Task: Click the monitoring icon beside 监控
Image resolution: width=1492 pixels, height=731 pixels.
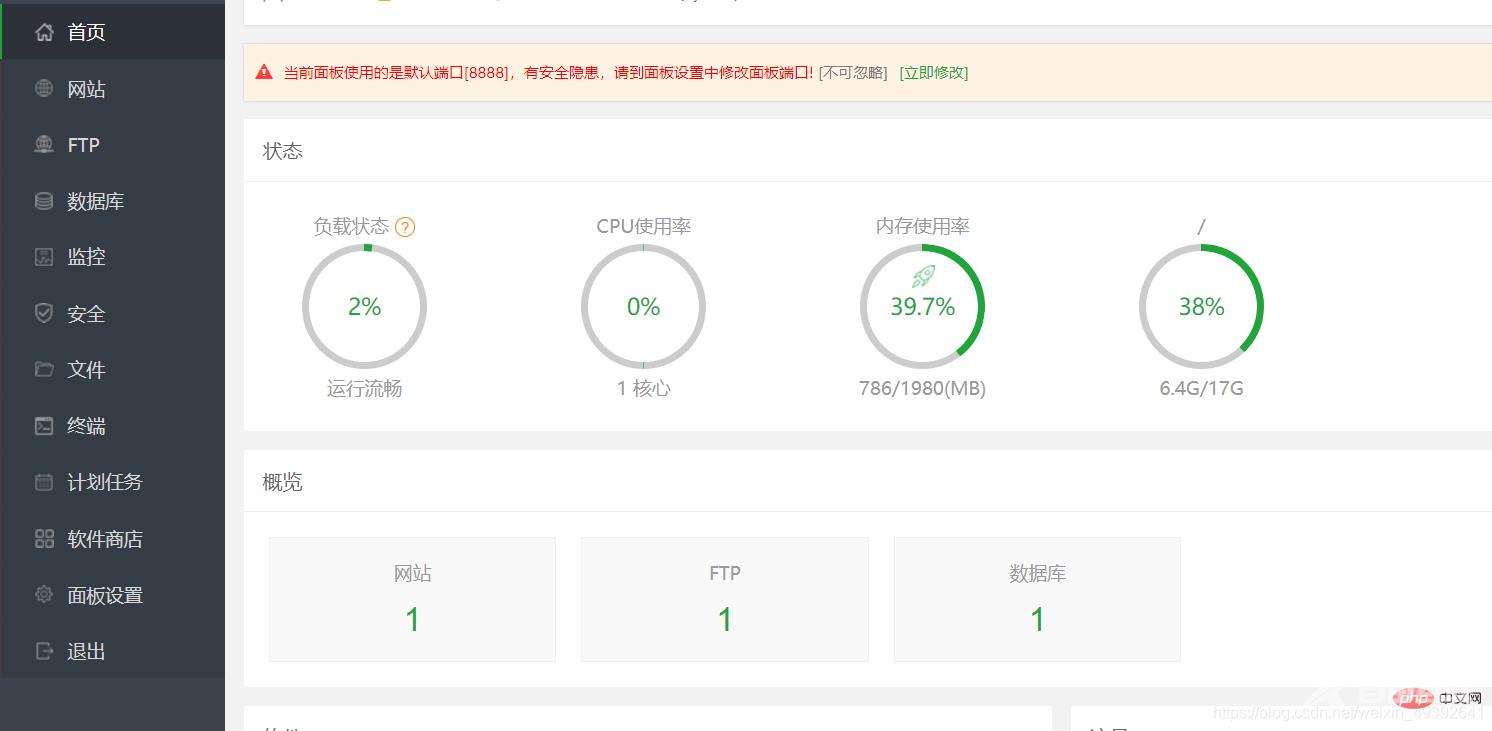Action: (x=44, y=257)
